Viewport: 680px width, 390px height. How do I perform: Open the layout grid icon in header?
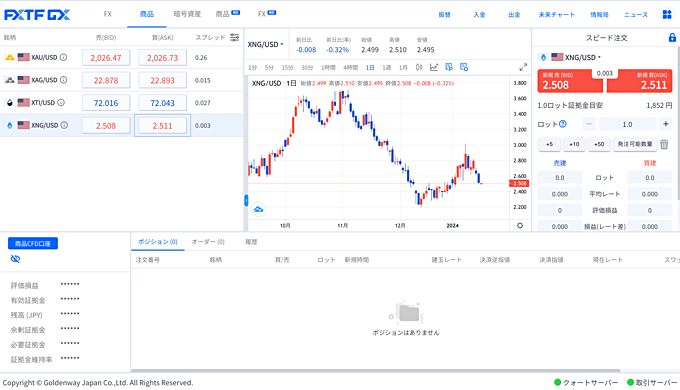coord(667,14)
